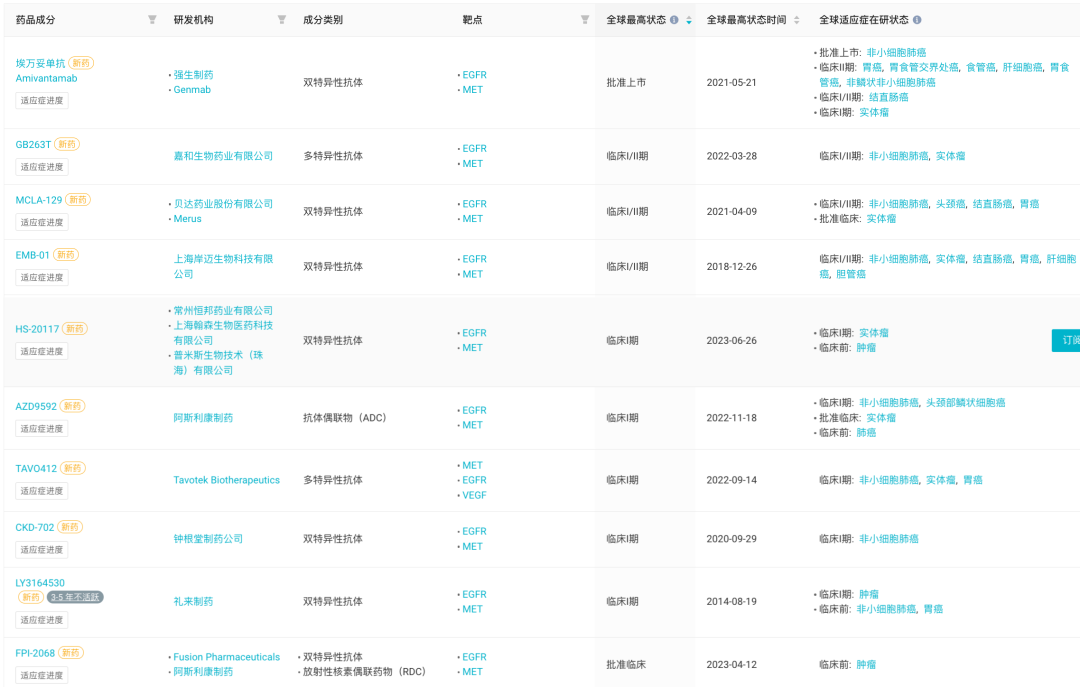Click the 新药 badge beside GB263T
The width and height of the screenshot is (1080, 687).
tap(68, 144)
